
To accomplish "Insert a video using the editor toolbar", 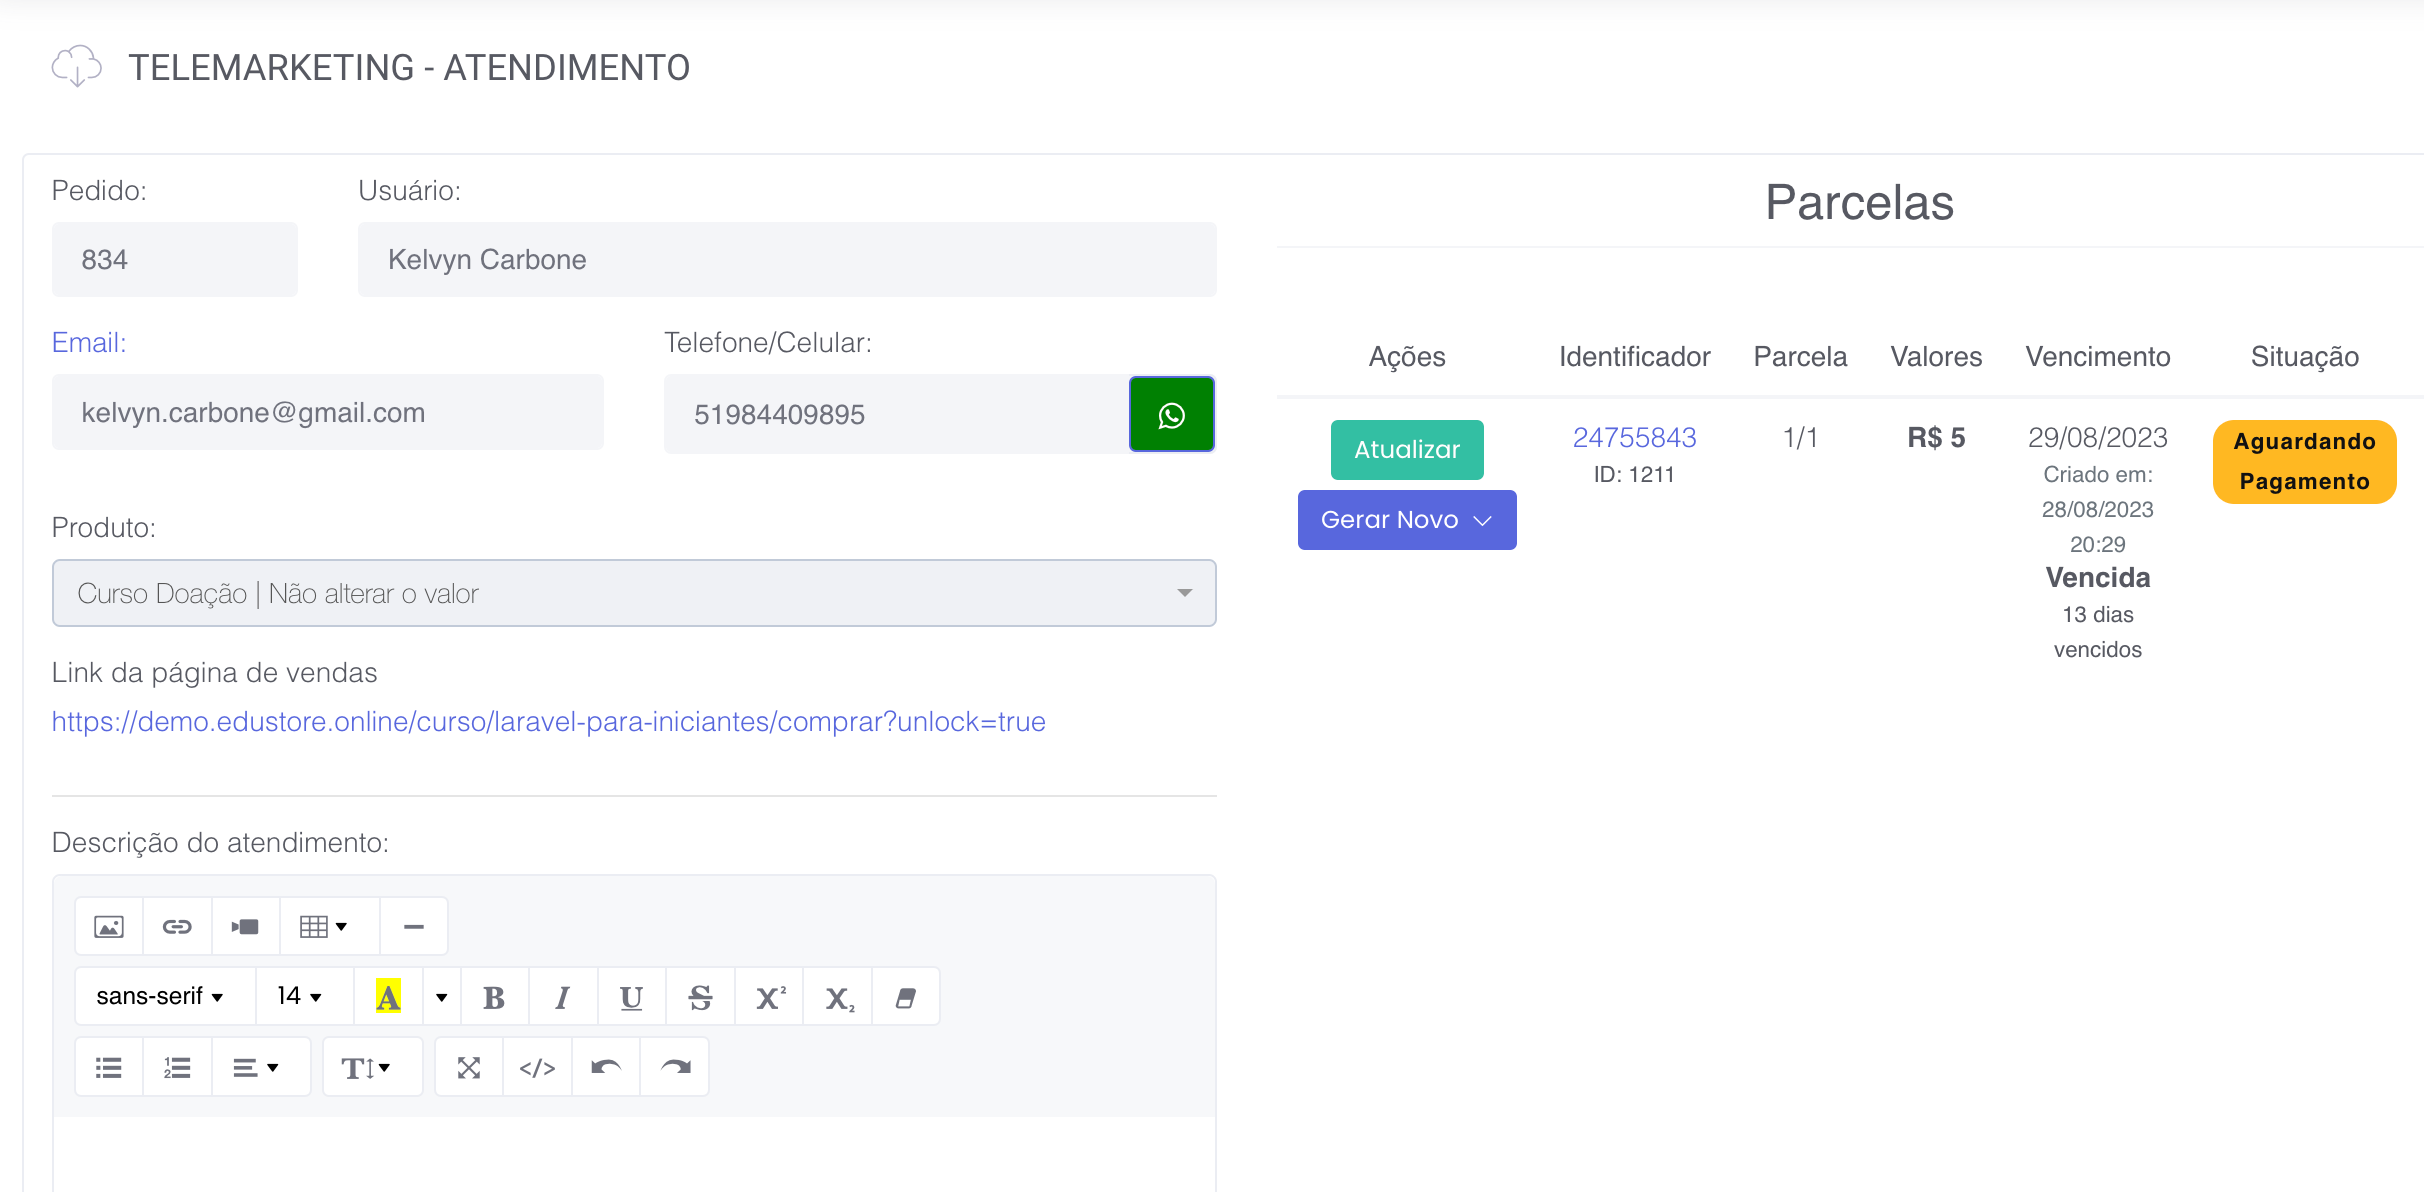I will click(245, 927).
